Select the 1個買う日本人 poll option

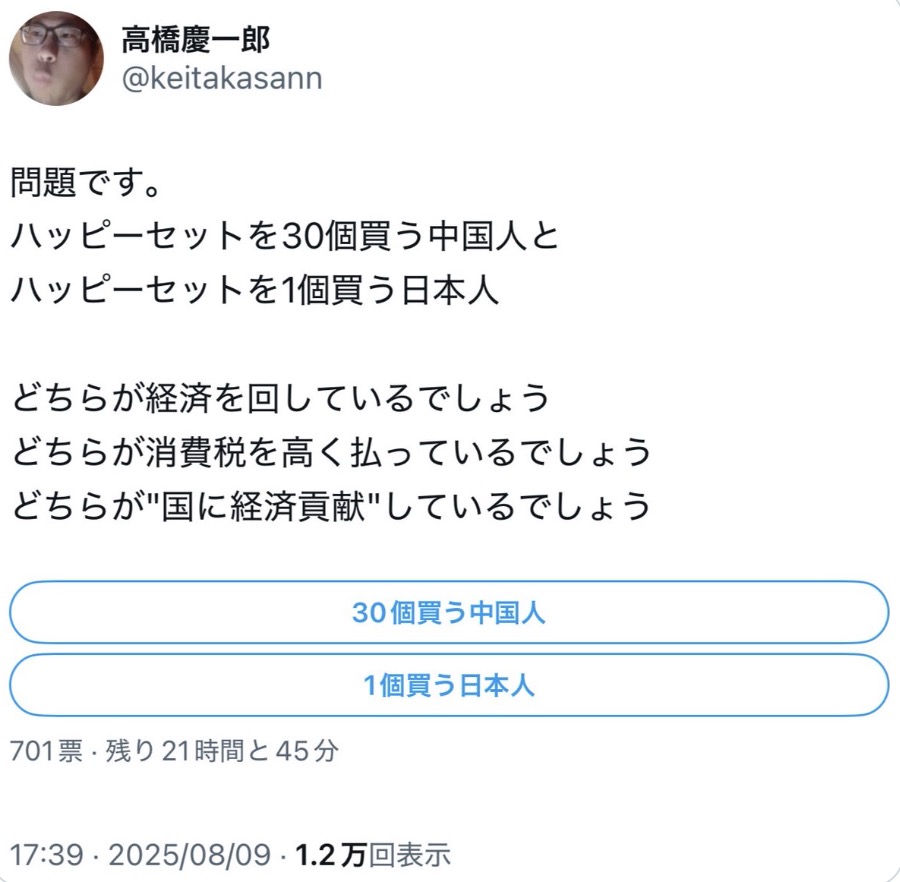coord(449,685)
